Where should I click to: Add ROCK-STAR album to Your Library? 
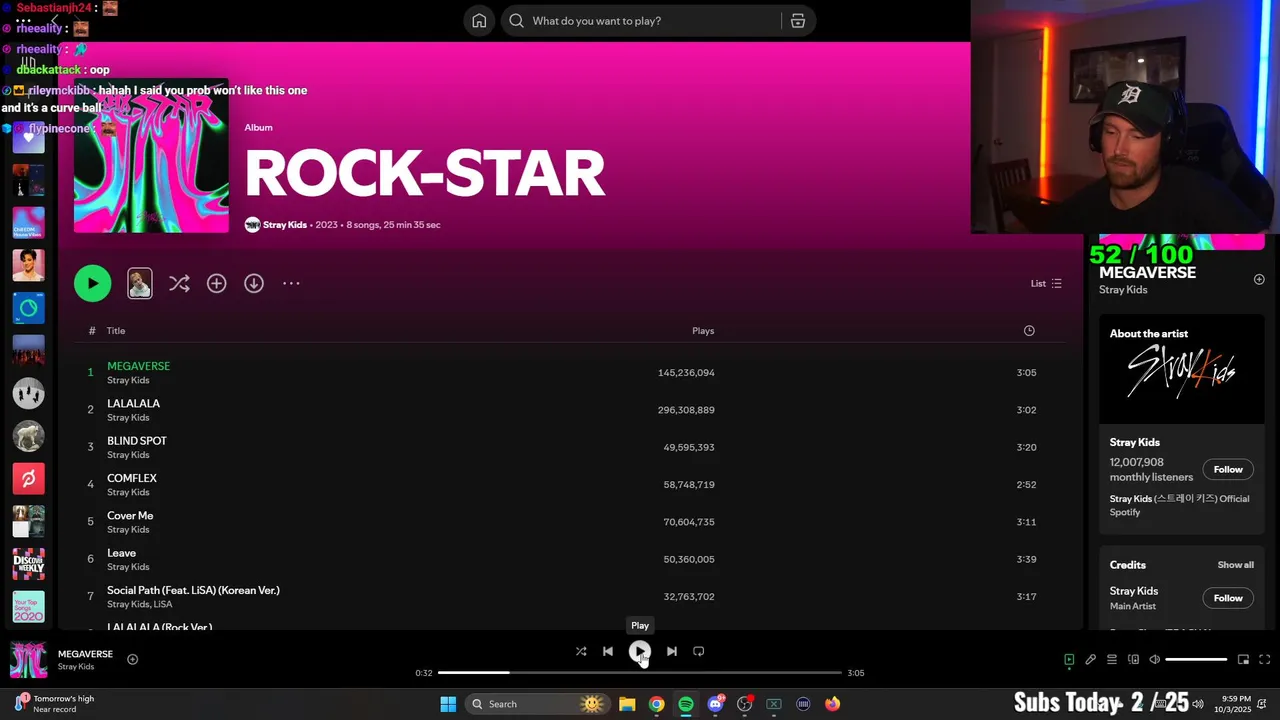point(216,284)
